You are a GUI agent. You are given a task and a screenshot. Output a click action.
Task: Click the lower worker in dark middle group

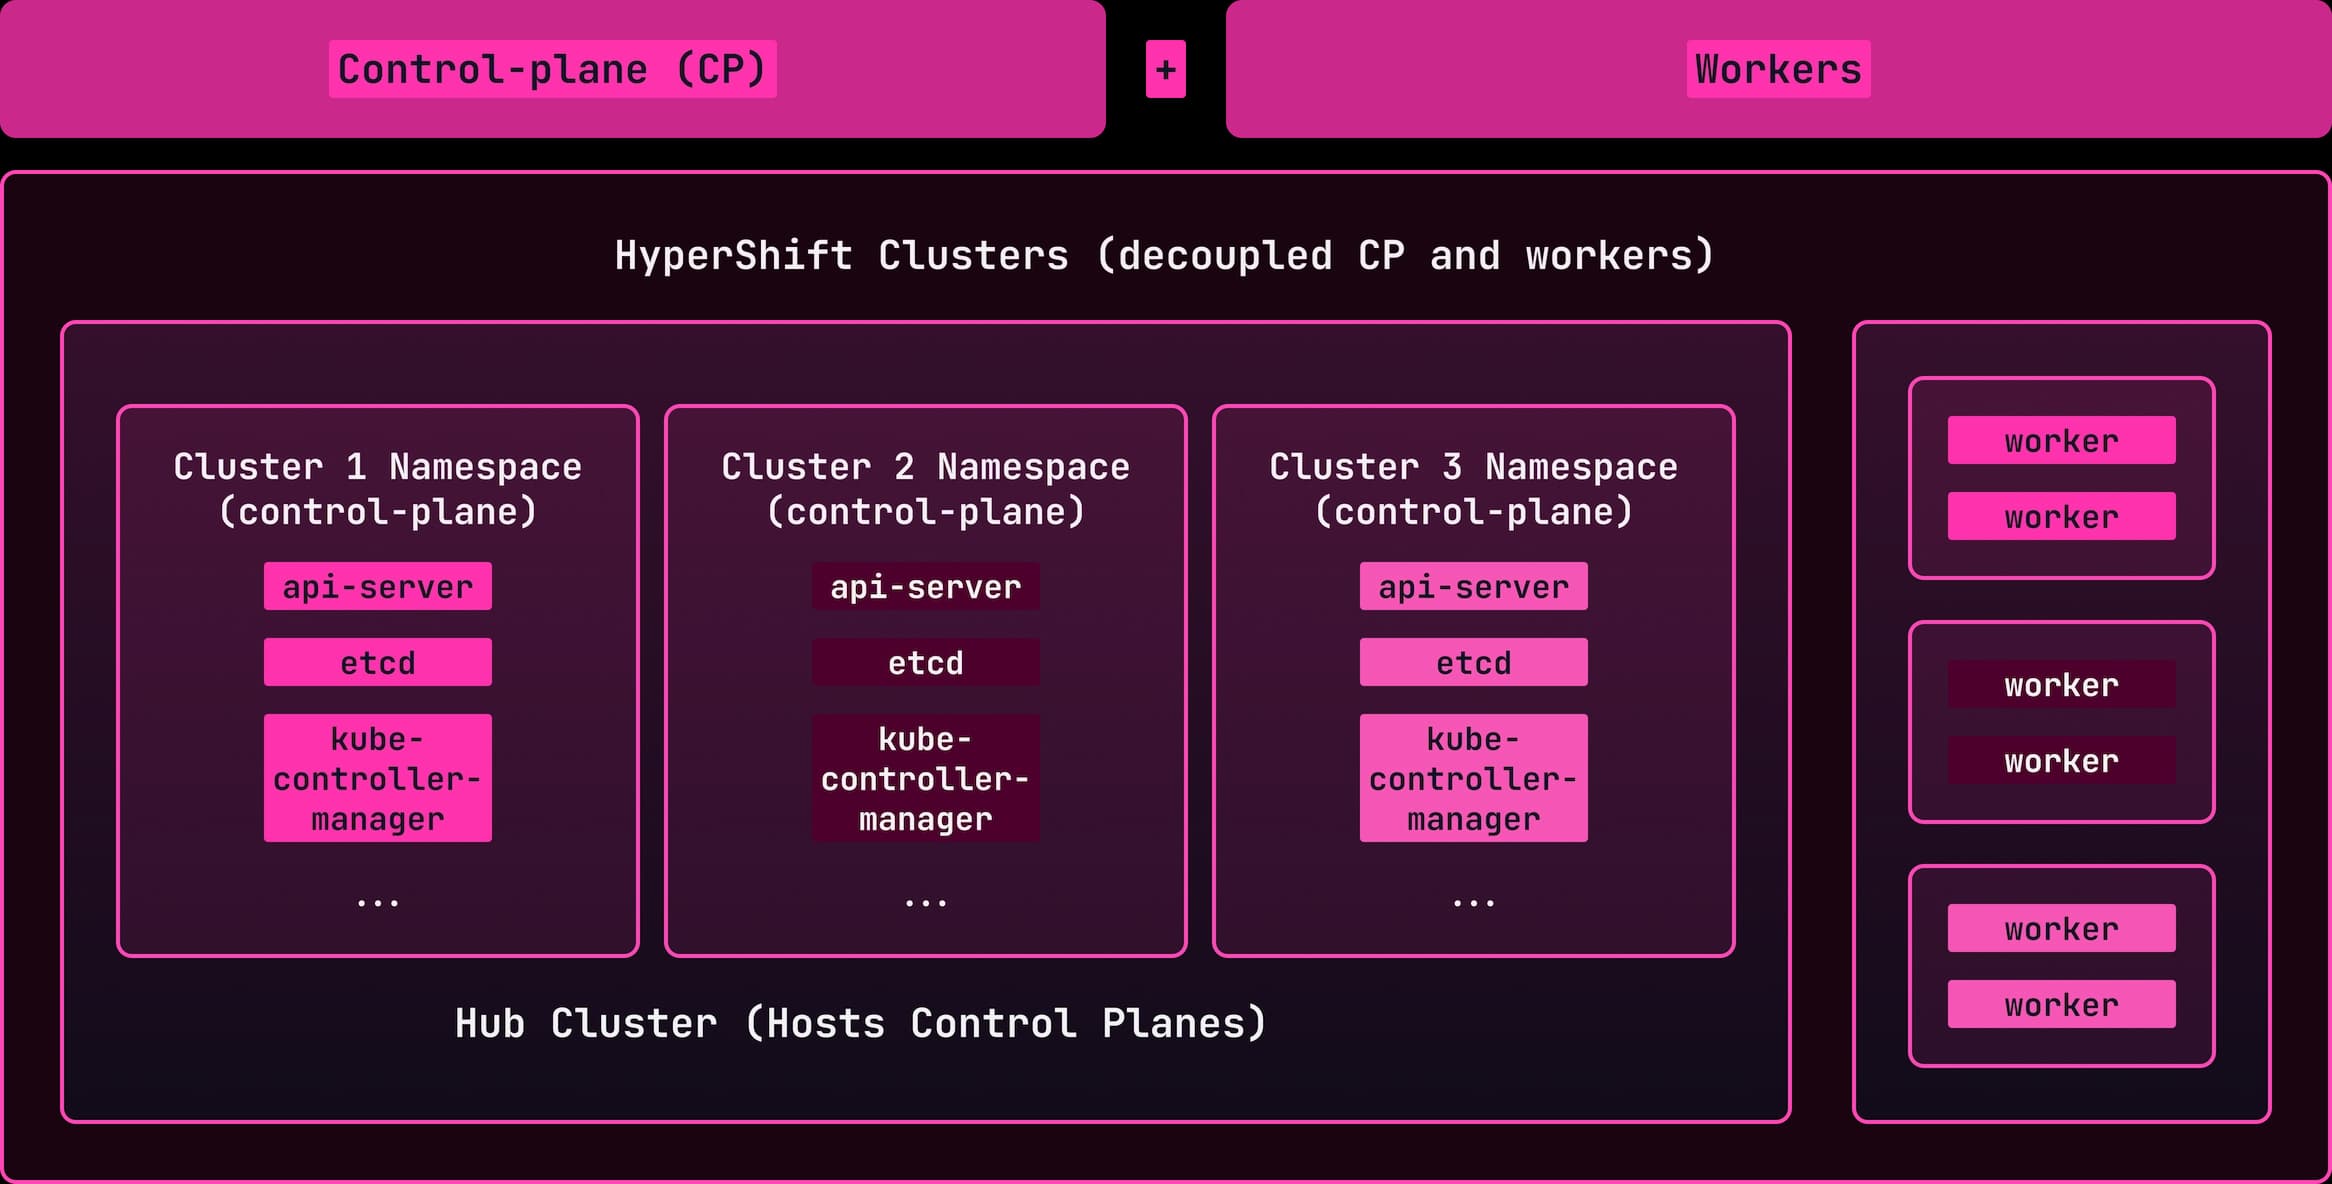pos(2062,760)
